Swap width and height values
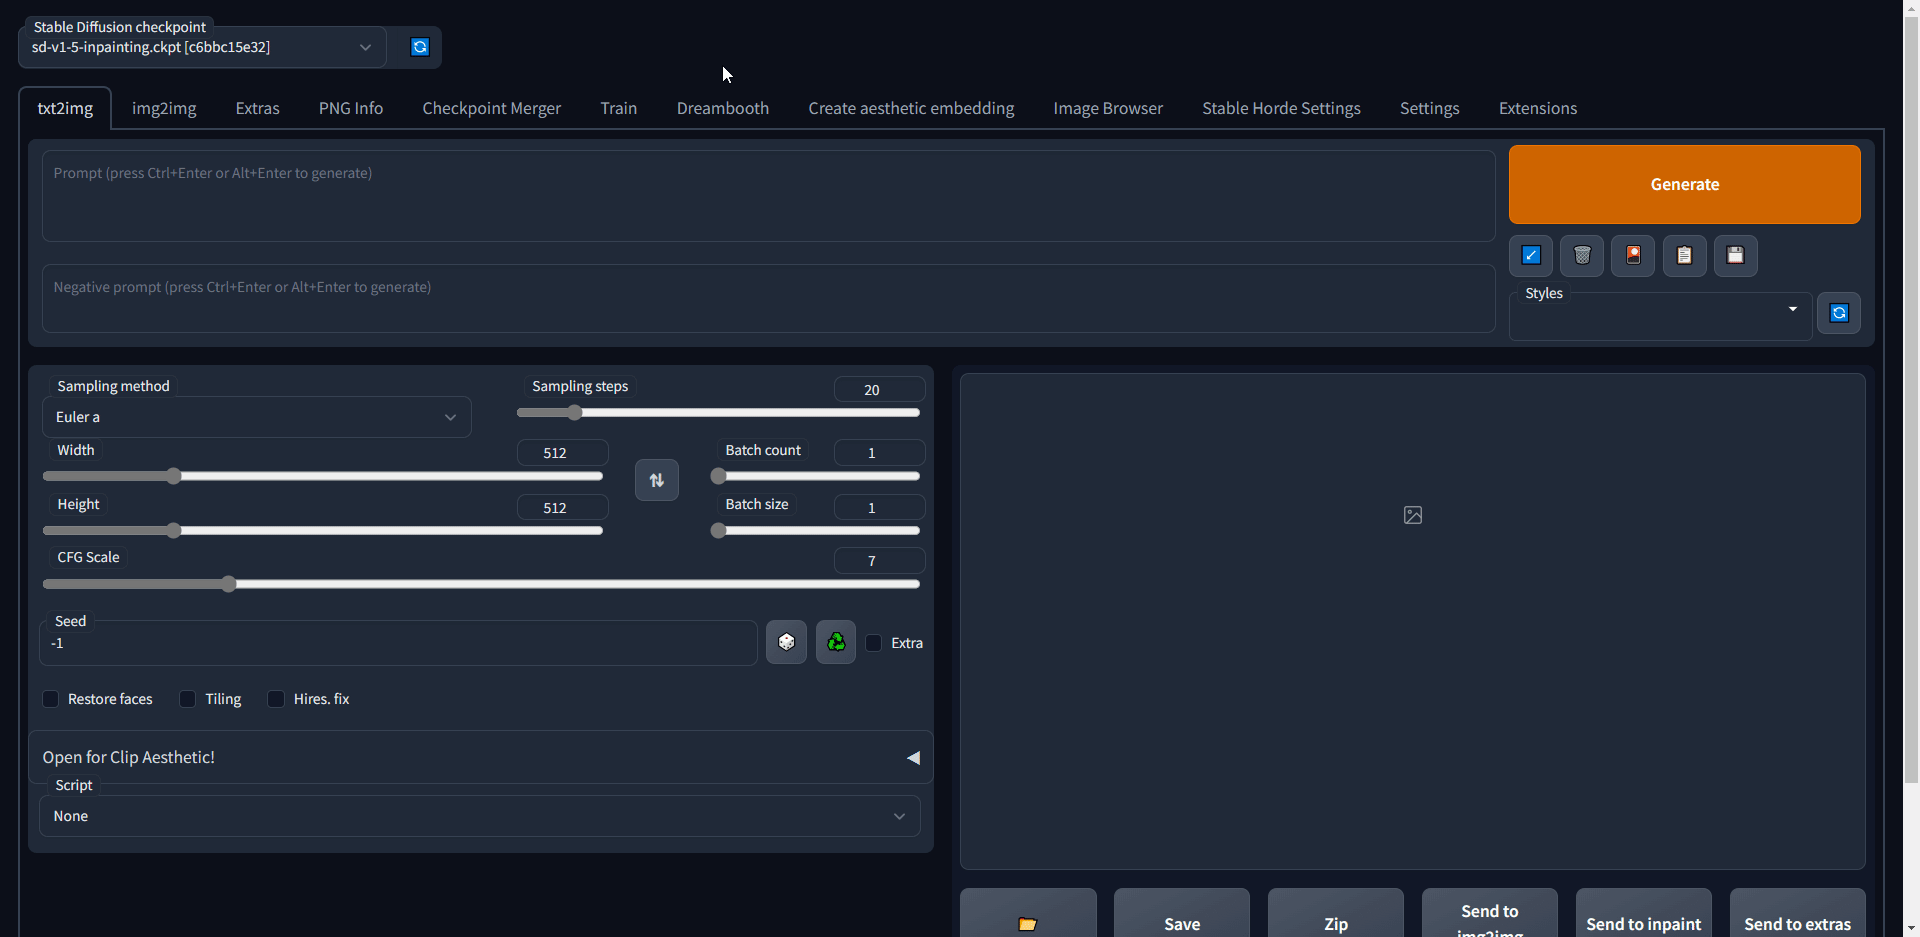The height and width of the screenshot is (937, 1920). pos(657,480)
